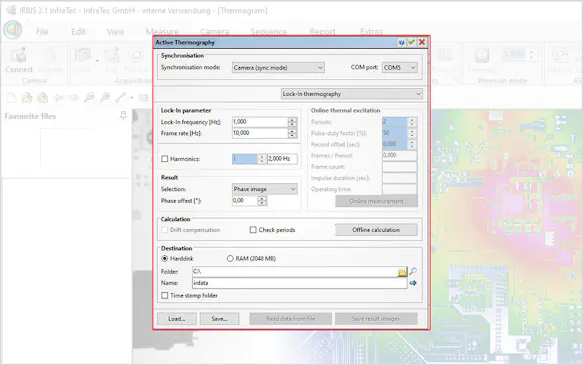The width and height of the screenshot is (583, 365).
Task: Click the Frames / Period value field
Action: coord(400,155)
